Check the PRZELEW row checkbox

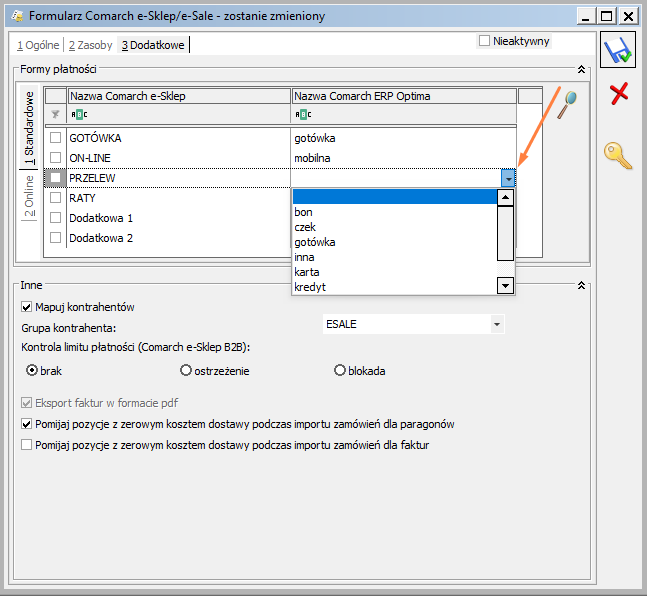pyautogui.click(x=55, y=177)
